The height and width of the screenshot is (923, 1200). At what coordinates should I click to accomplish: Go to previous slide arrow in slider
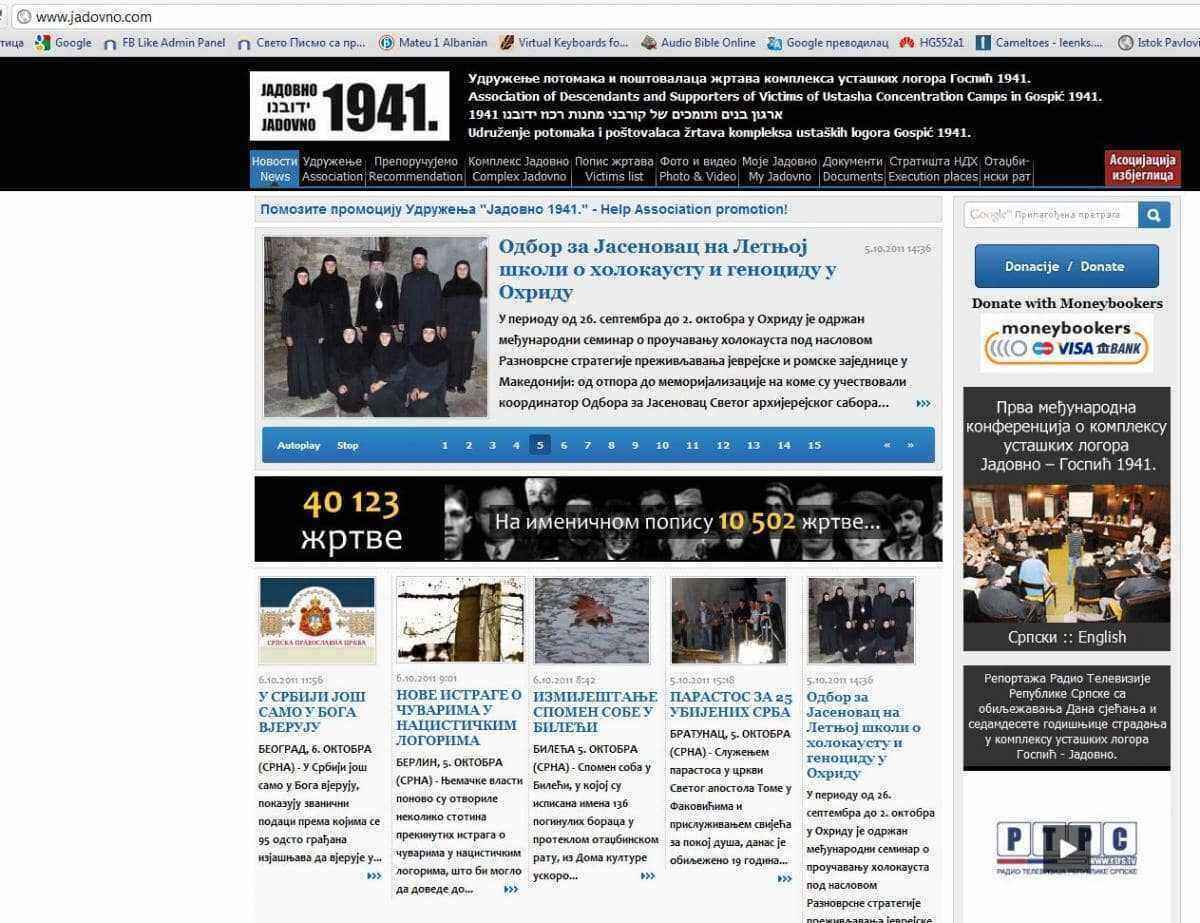pyautogui.click(x=887, y=445)
